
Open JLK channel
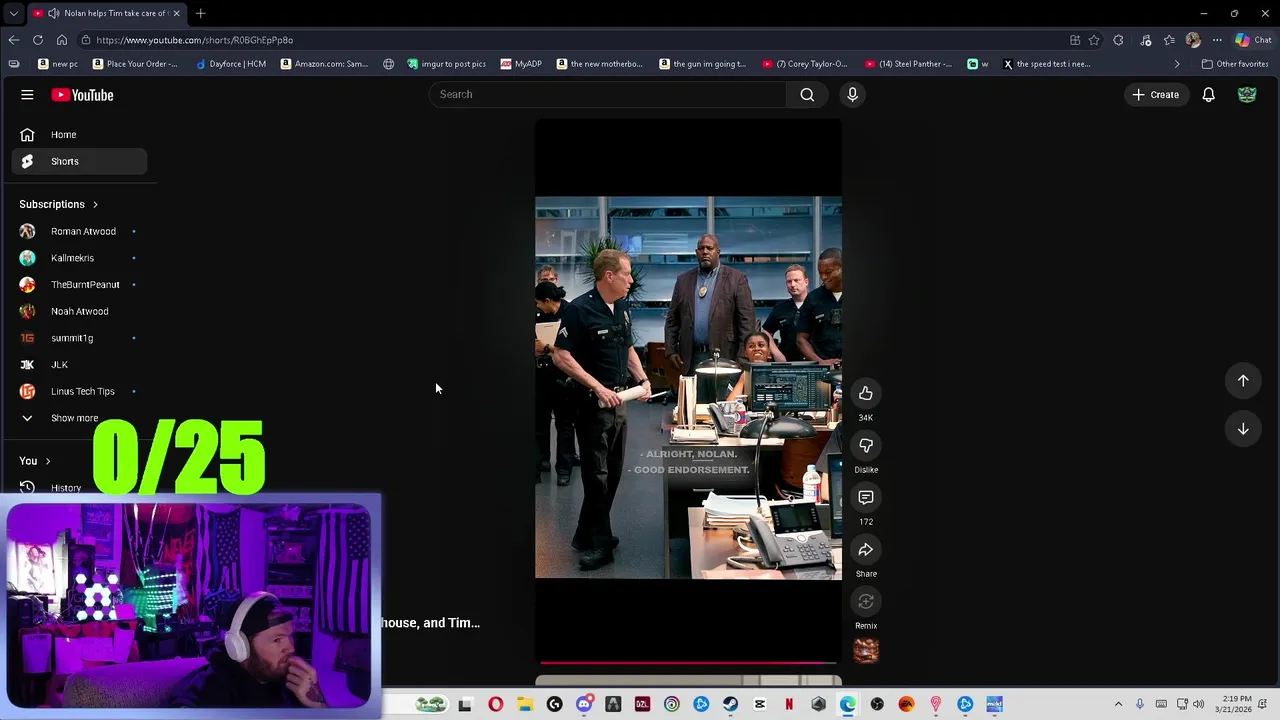(x=80, y=364)
